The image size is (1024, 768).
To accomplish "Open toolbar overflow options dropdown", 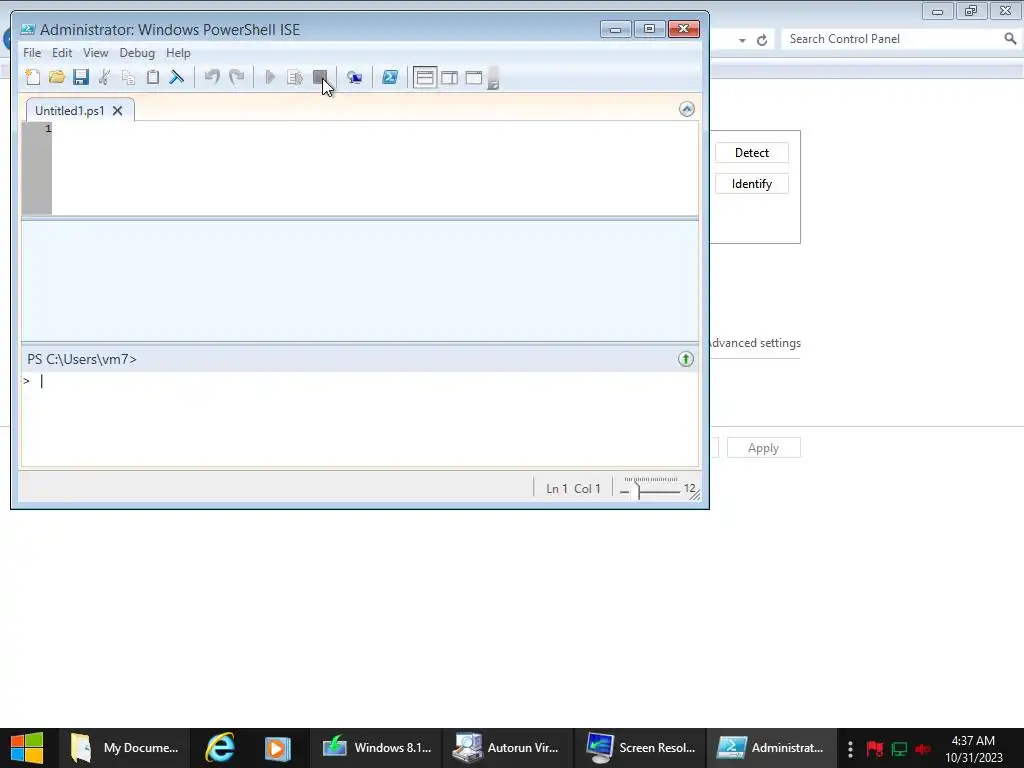I will tap(494, 78).
